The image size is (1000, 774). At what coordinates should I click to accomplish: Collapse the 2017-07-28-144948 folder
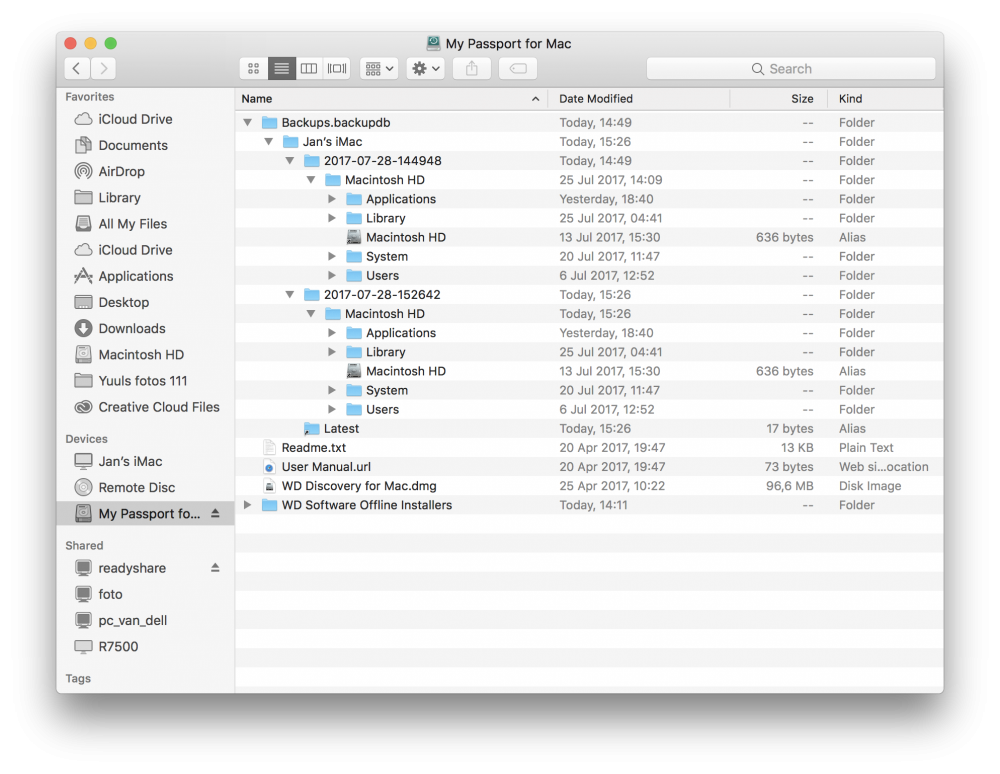[290, 161]
